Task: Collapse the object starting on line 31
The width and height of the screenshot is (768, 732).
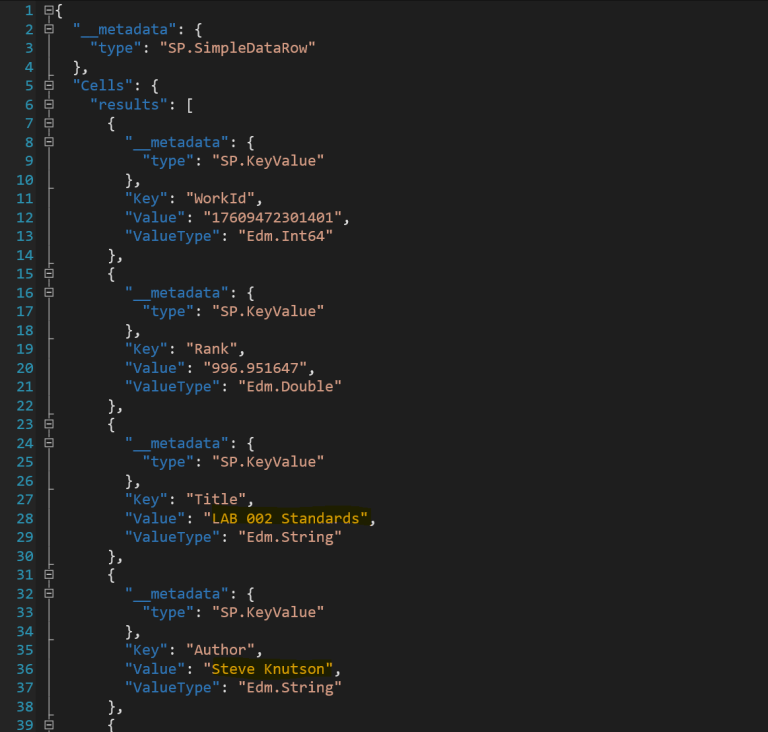Action: (49, 575)
